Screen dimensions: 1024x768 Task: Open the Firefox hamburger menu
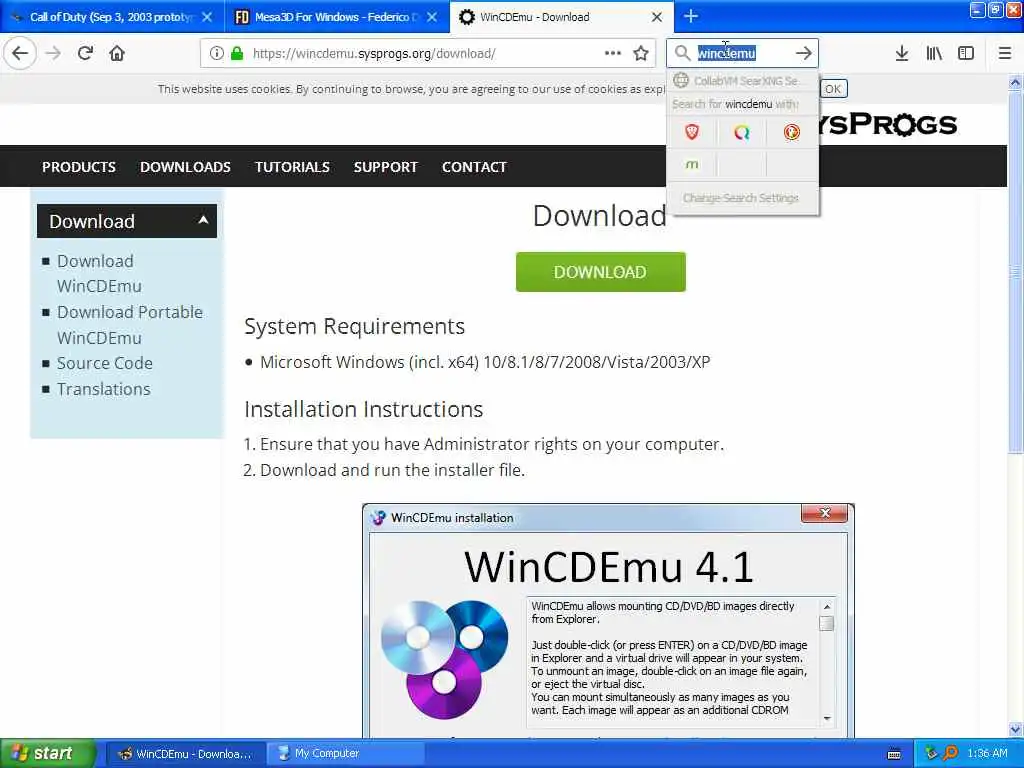[x=1005, y=53]
